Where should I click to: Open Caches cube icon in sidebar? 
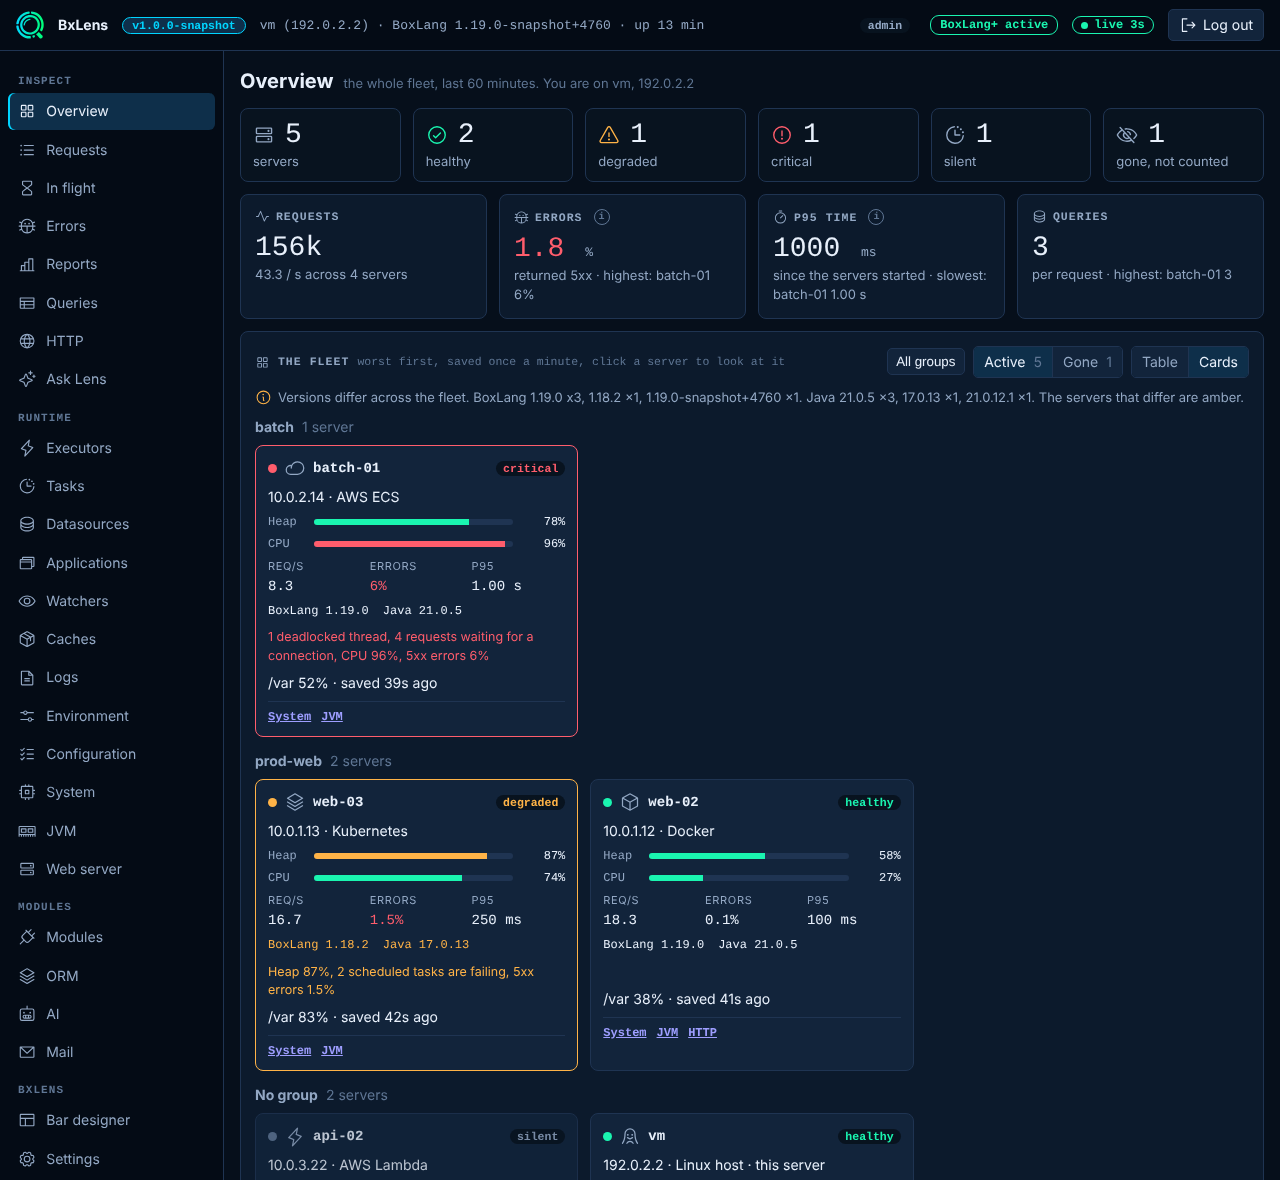[x=27, y=639]
